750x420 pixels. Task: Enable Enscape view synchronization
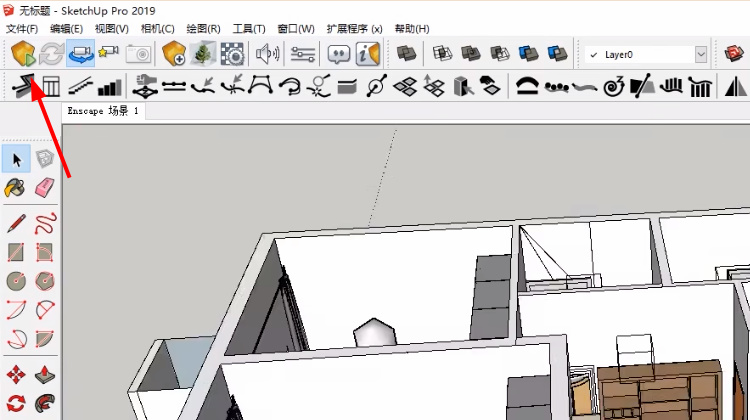pos(81,54)
